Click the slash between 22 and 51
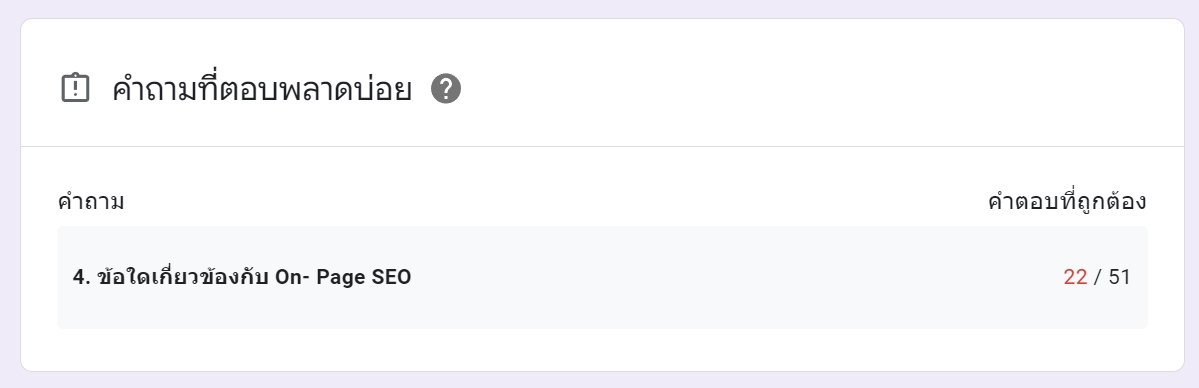Screen dimensions: 1199x388 [1098, 277]
